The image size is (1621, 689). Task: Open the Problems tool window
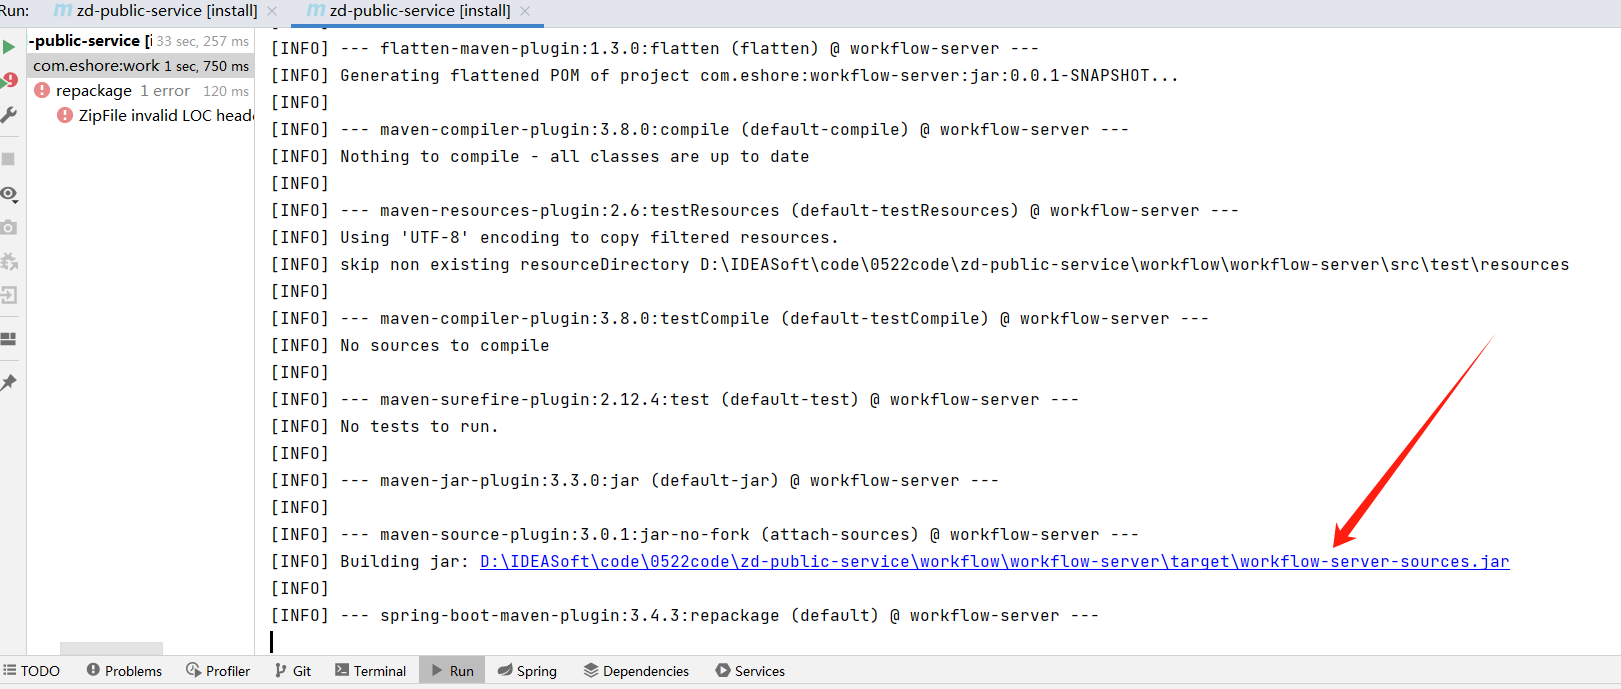[x=124, y=671]
